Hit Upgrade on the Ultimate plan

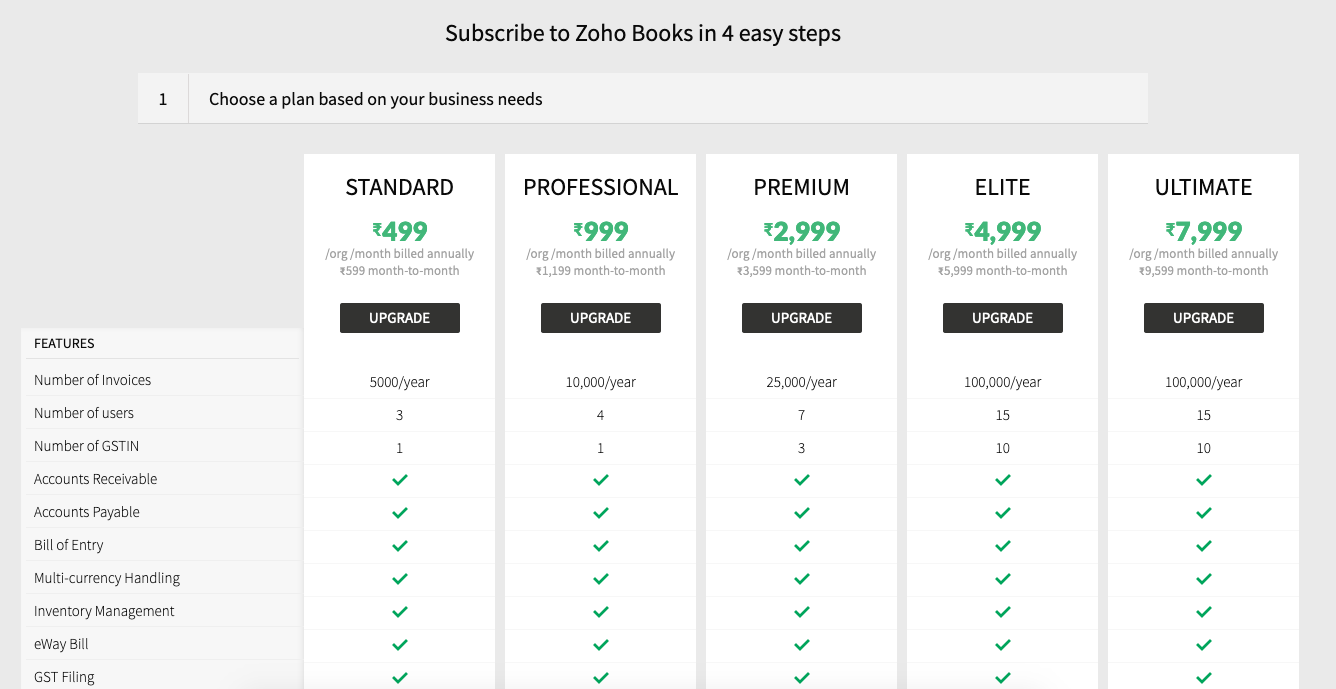point(1204,318)
